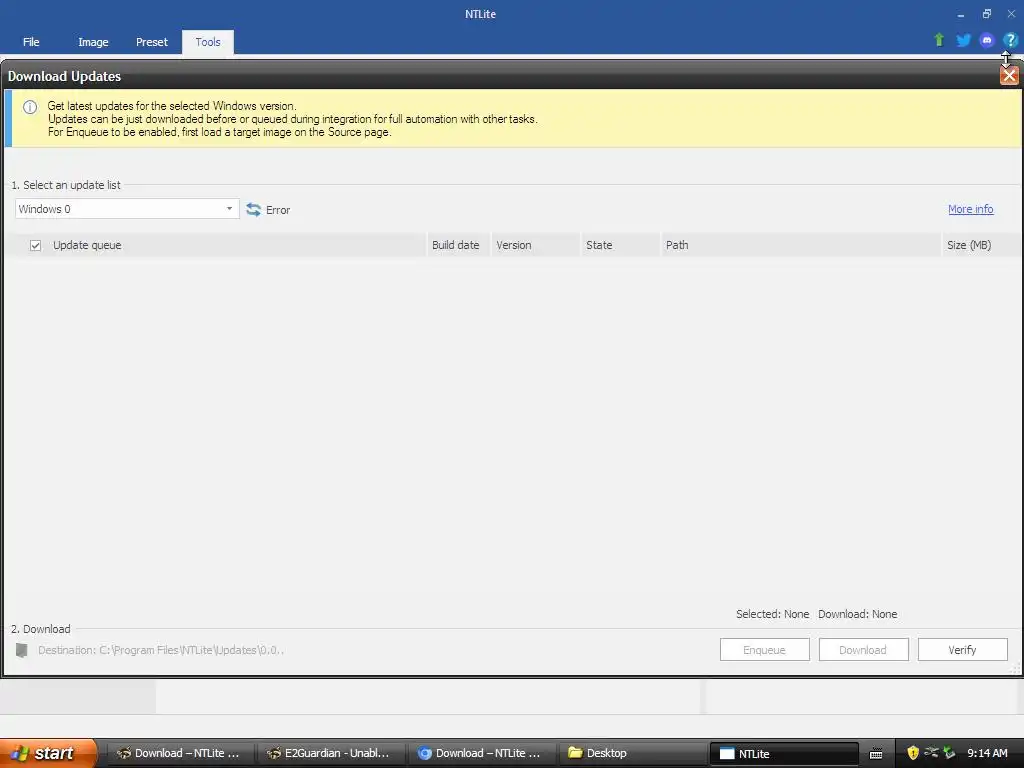Click the blue help question mark icon
Viewport: 1024px width, 768px height.
click(x=1010, y=40)
